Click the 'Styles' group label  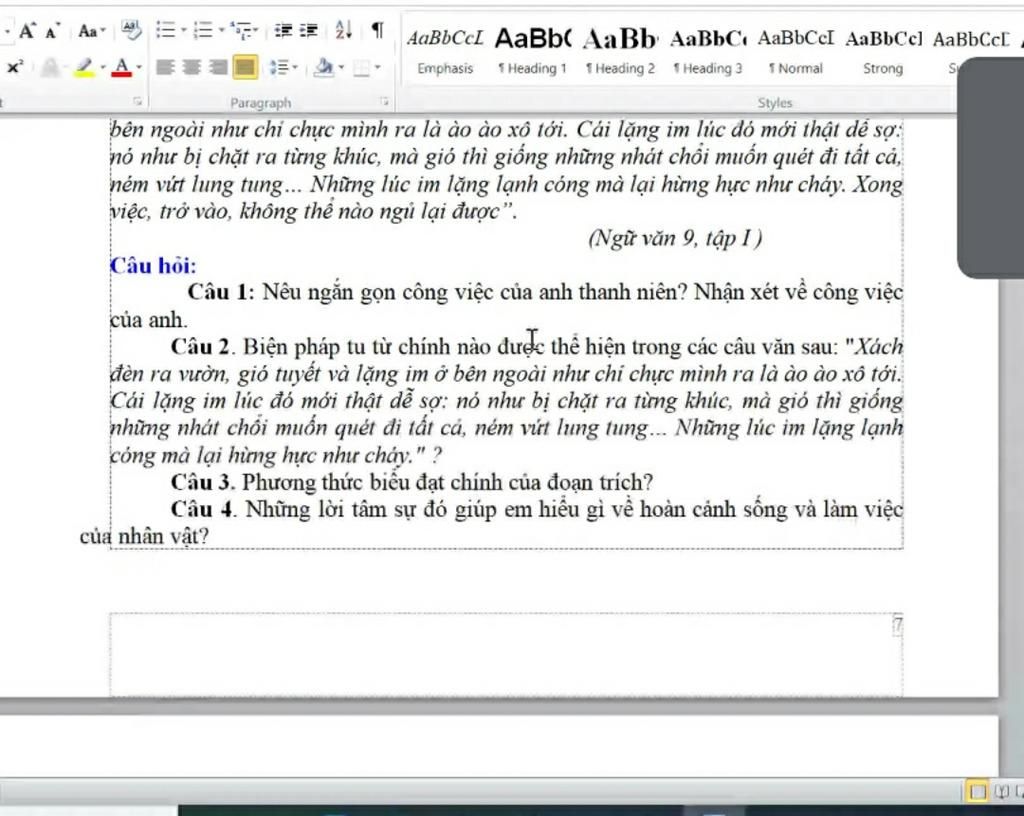coord(775,102)
